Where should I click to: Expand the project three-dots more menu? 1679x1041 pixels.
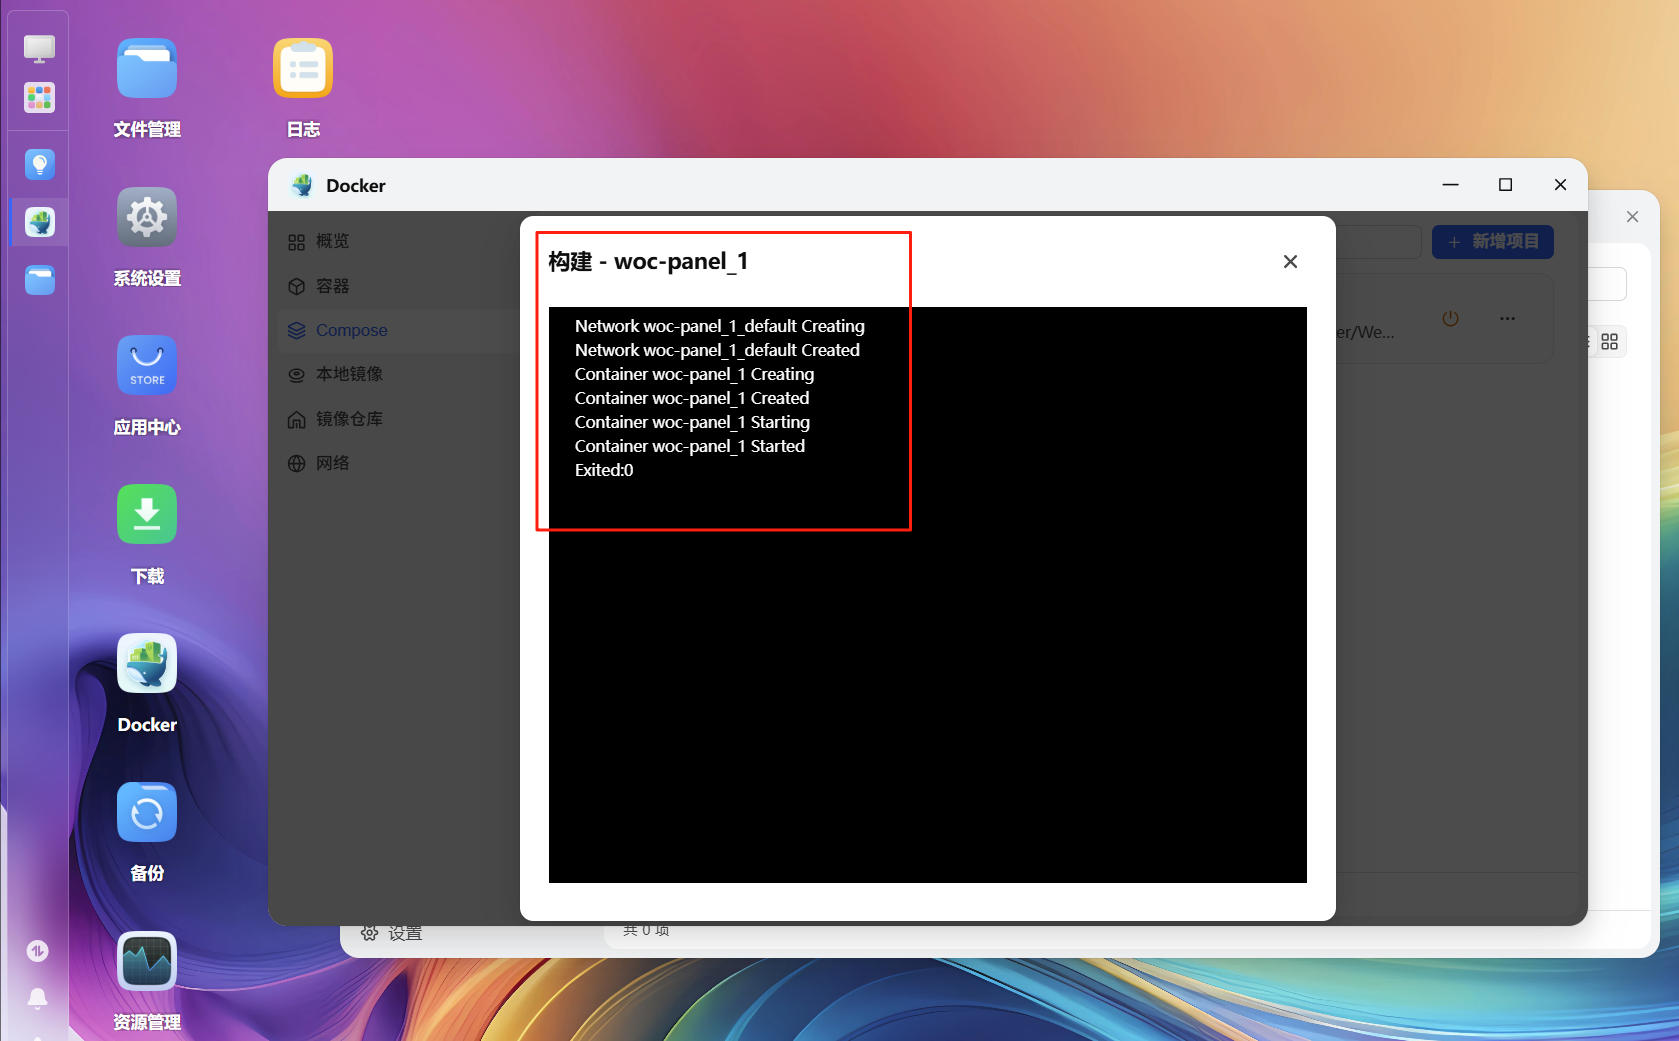click(x=1507, y=318)
